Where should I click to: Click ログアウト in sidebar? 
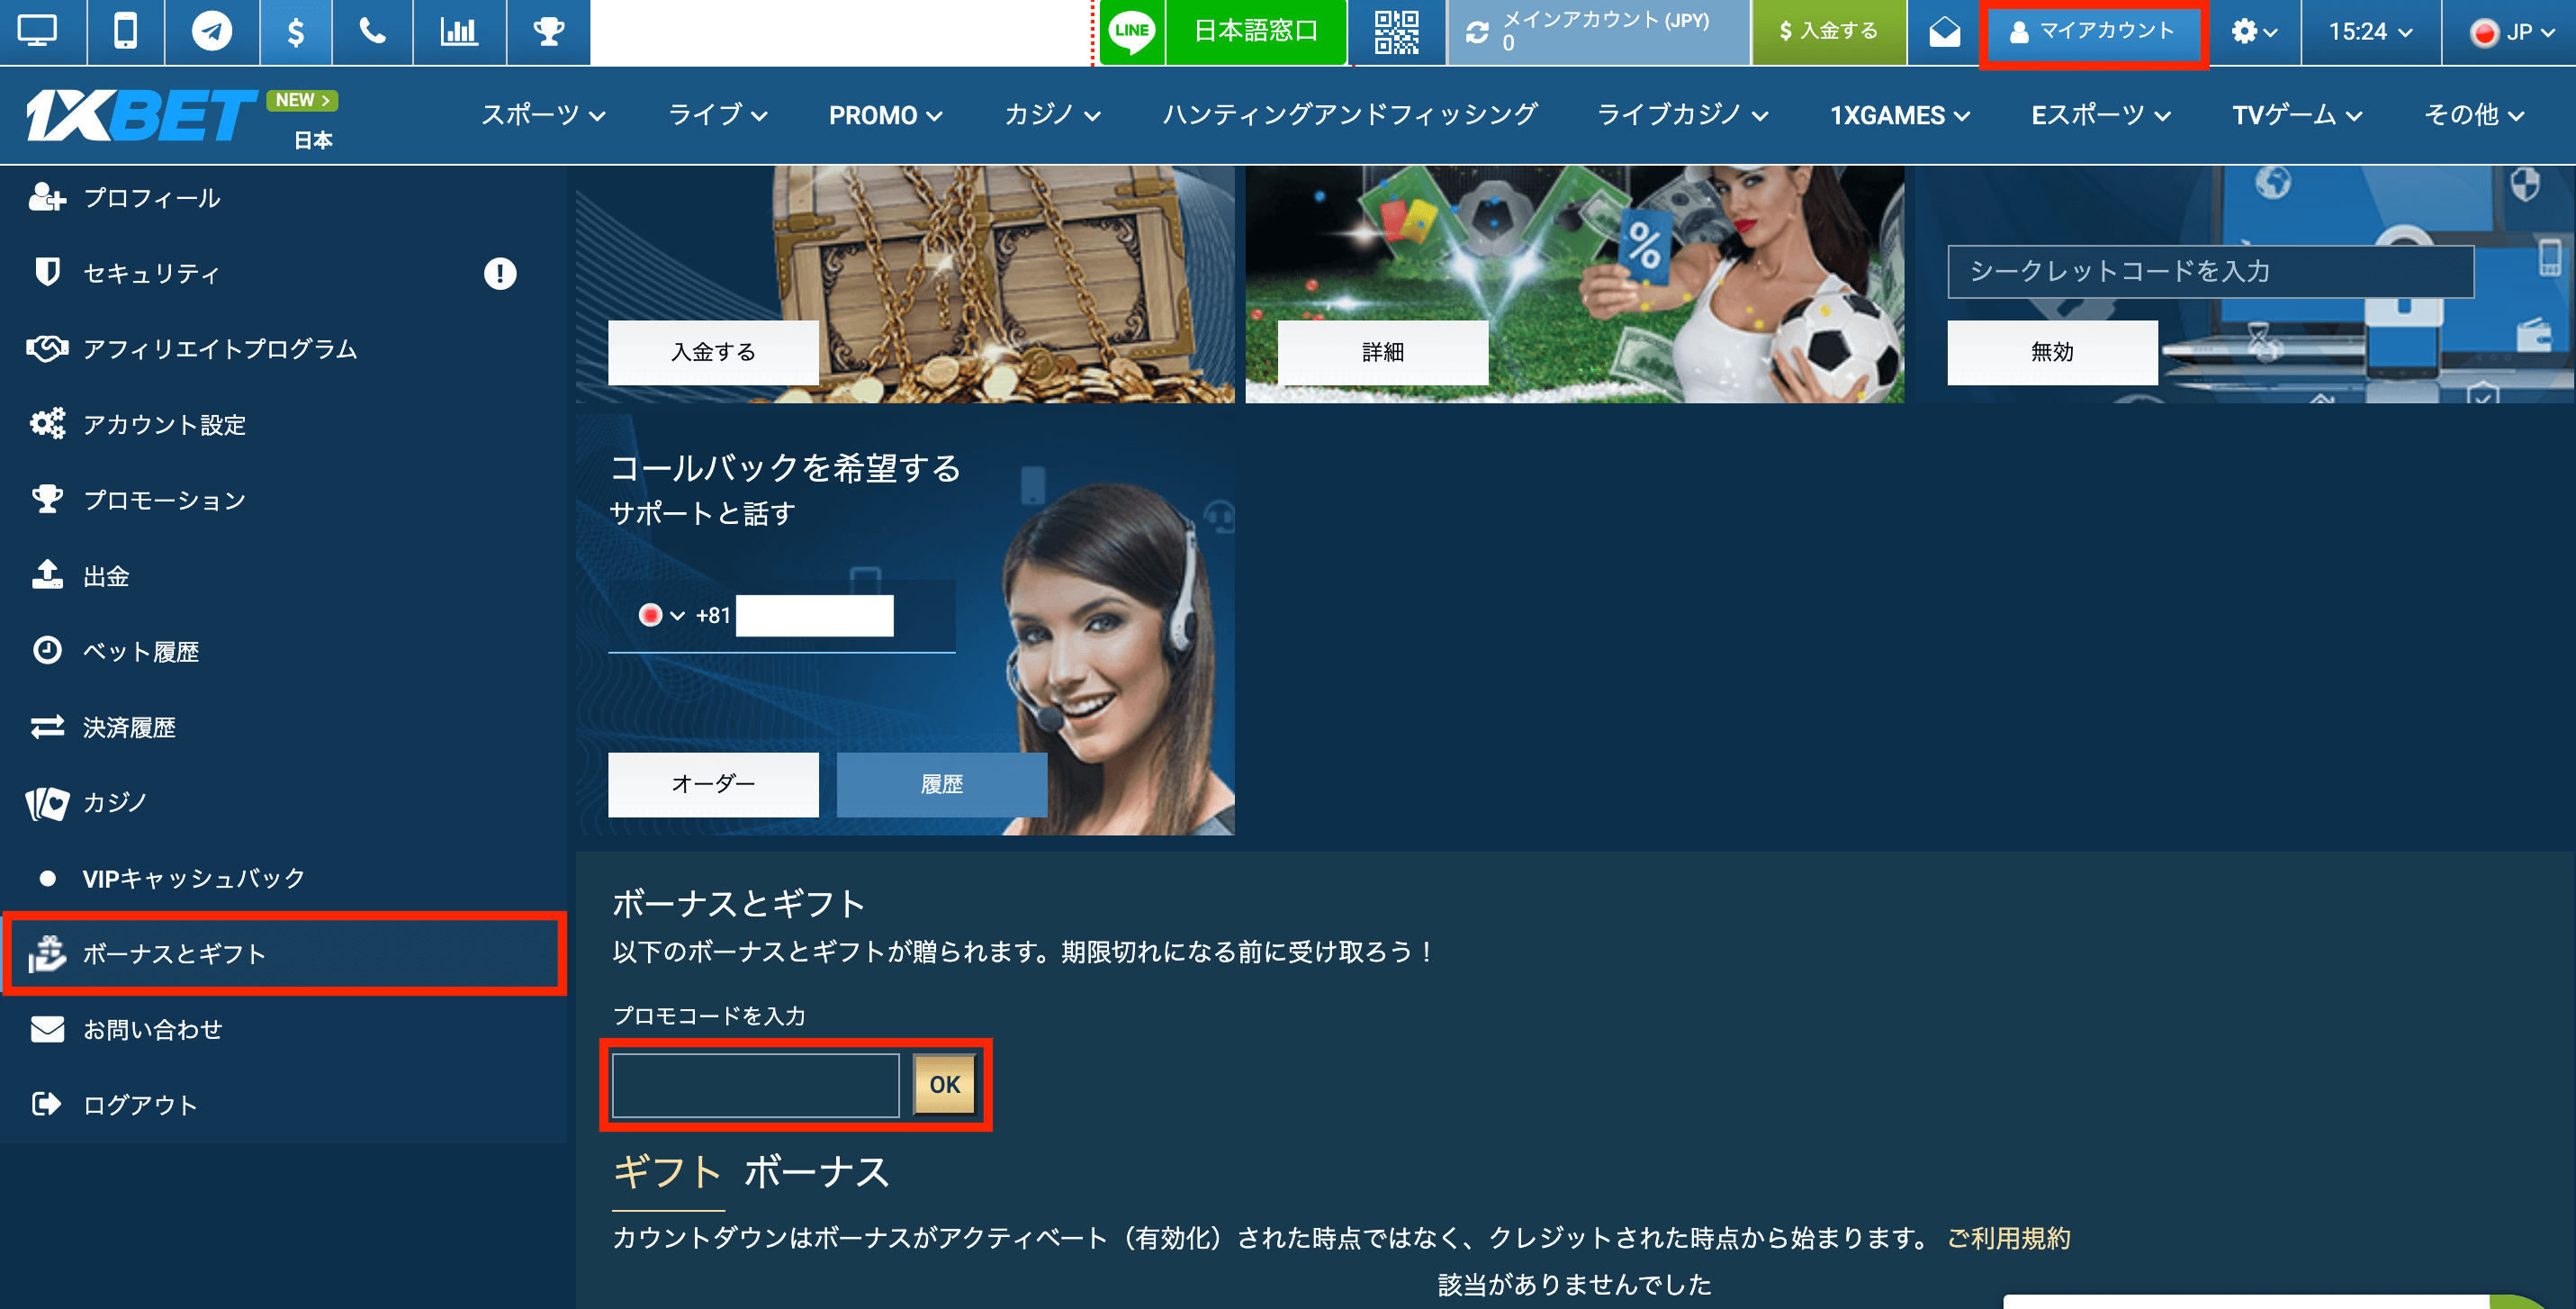coord(283,1105)
